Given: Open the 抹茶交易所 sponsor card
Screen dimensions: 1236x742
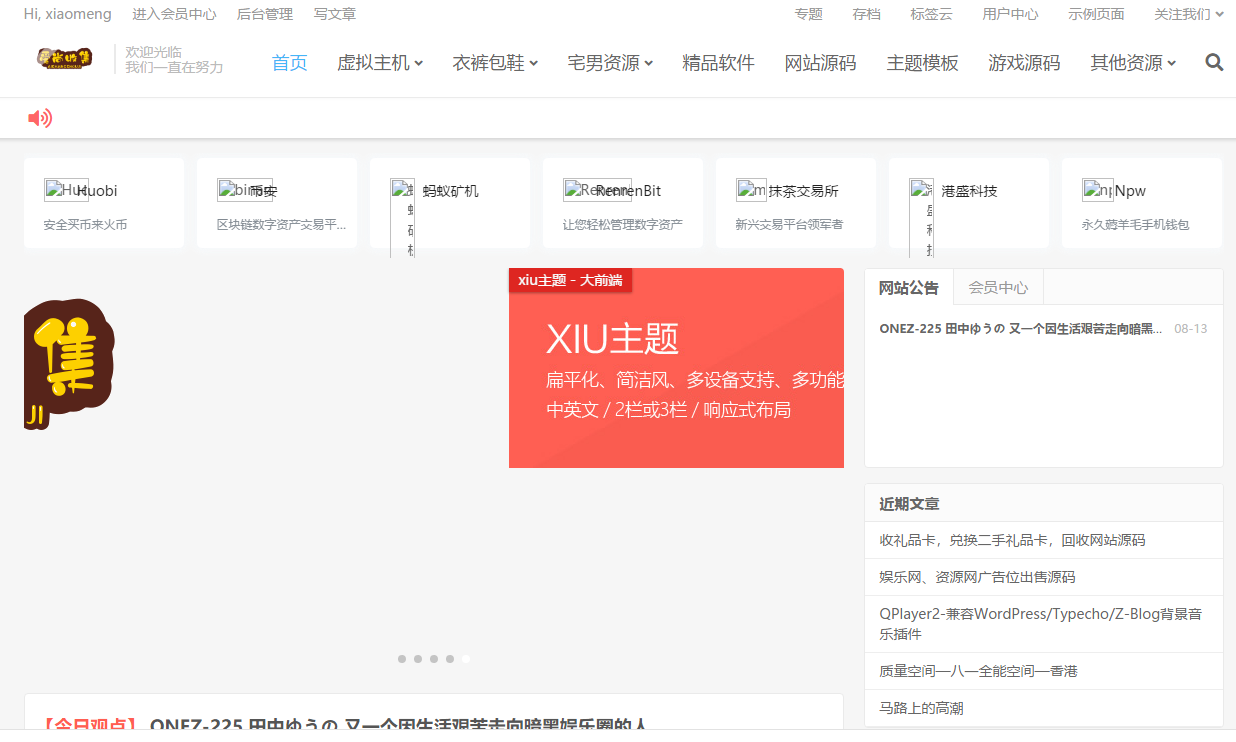Looking at the screenshot, I should click(x=796, y=203).
